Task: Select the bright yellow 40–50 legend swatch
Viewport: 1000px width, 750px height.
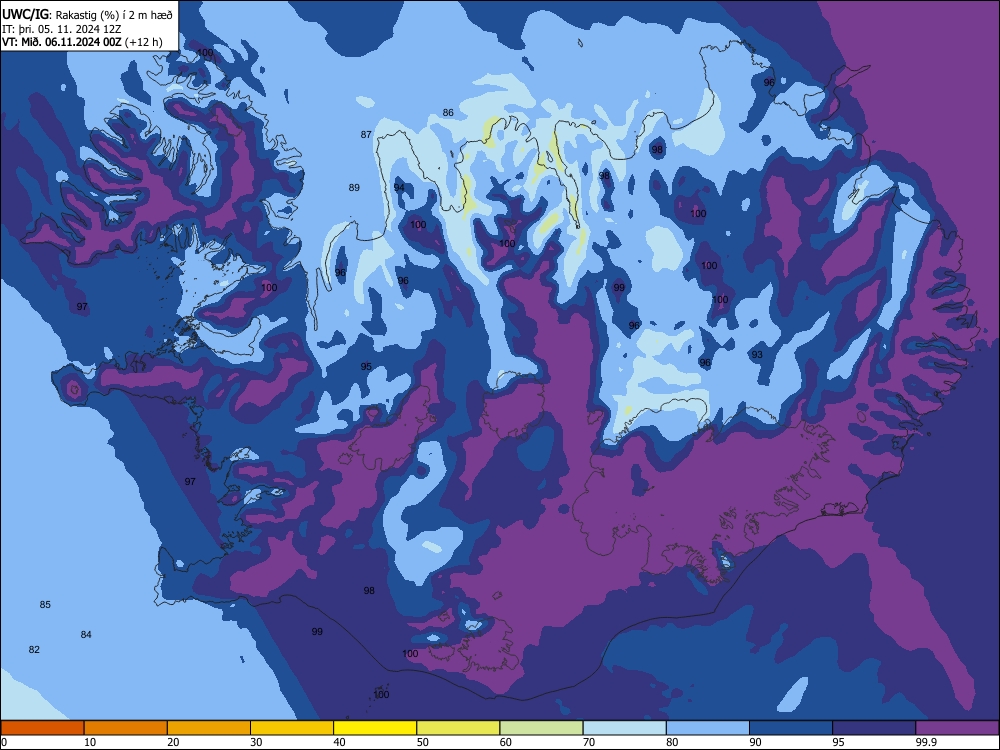Action: [375, 728]
